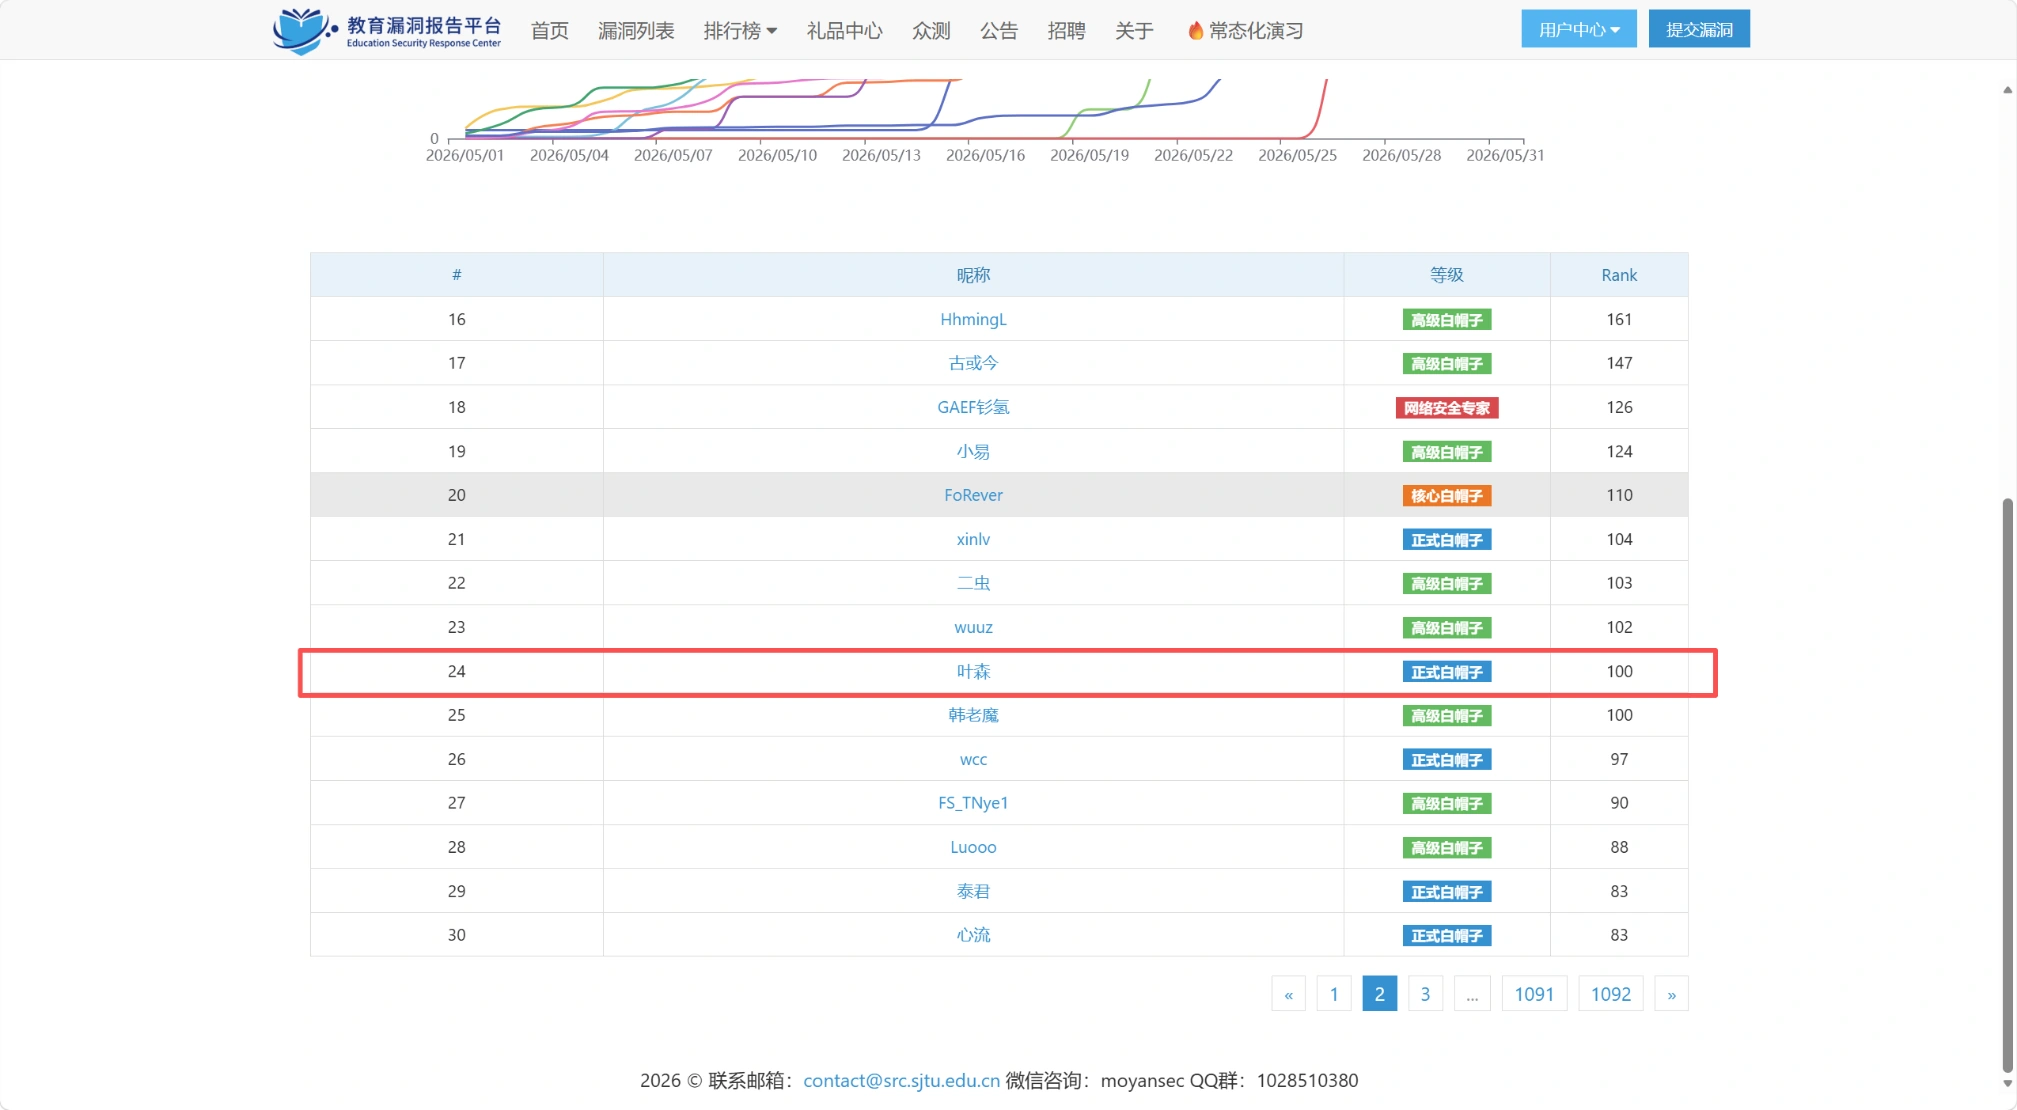Jump to pagination page 1091
Screen dimensions: 2017x1110
pyautogui.click(x=1534, y=994)
